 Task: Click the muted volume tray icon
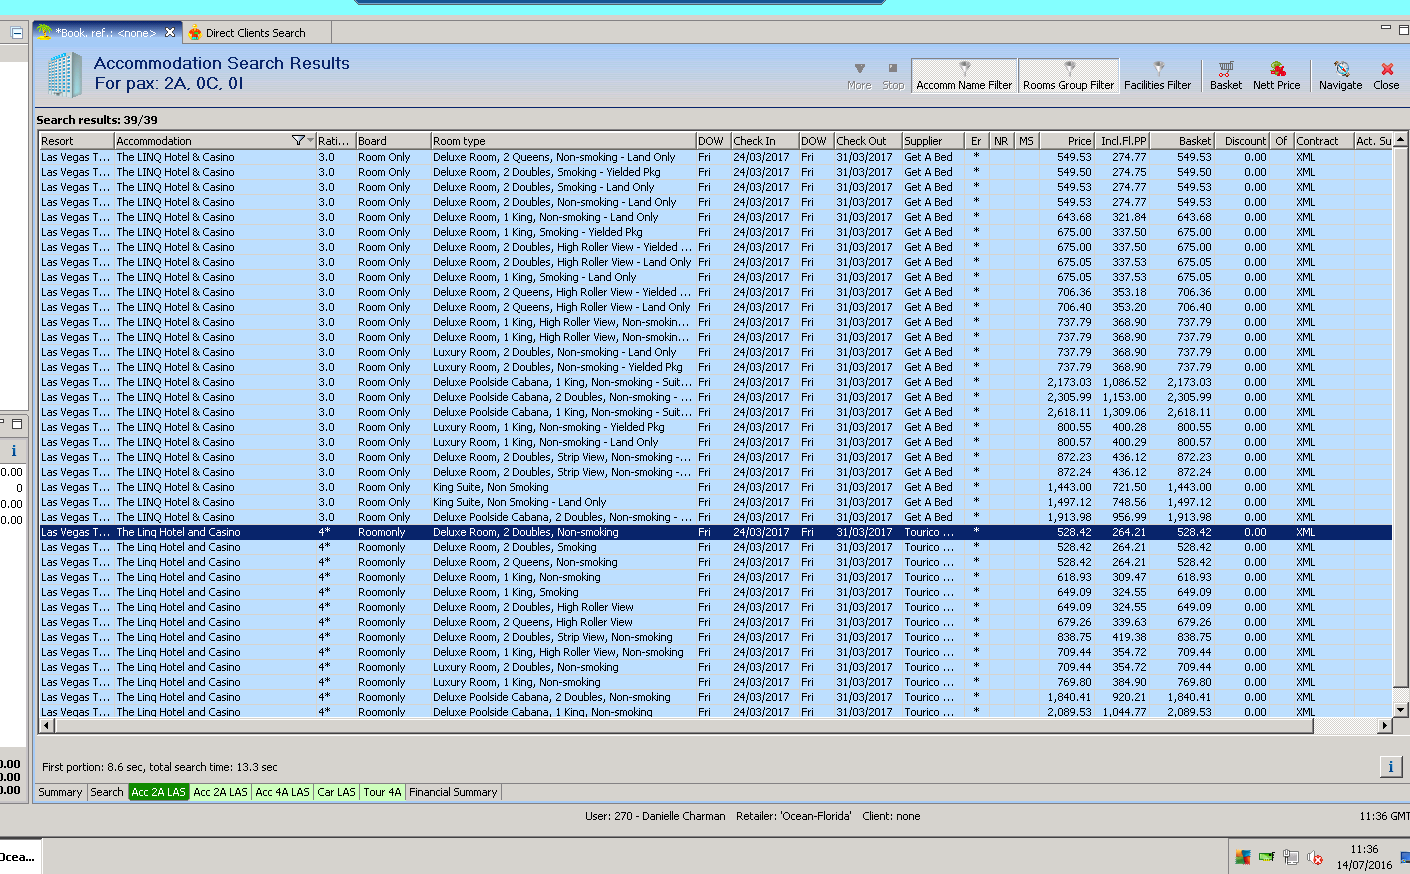click(1315, 857)
